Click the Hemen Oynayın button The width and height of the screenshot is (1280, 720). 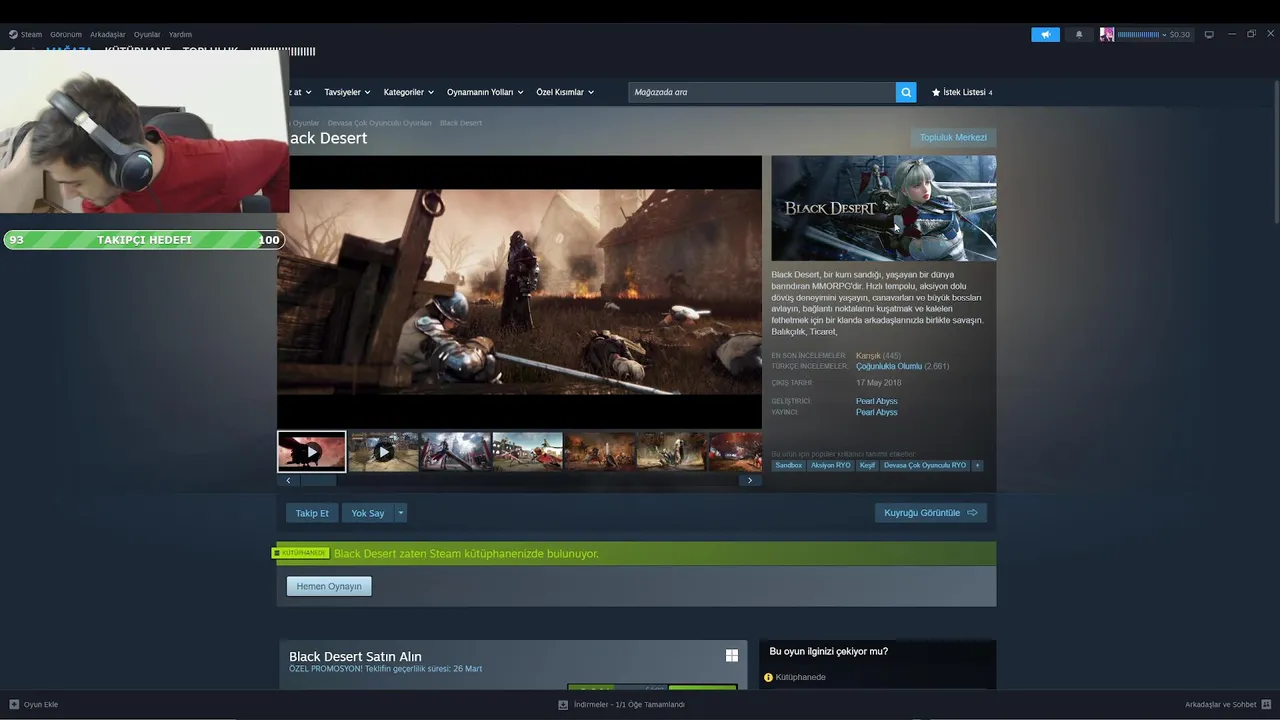click(329, 586)
